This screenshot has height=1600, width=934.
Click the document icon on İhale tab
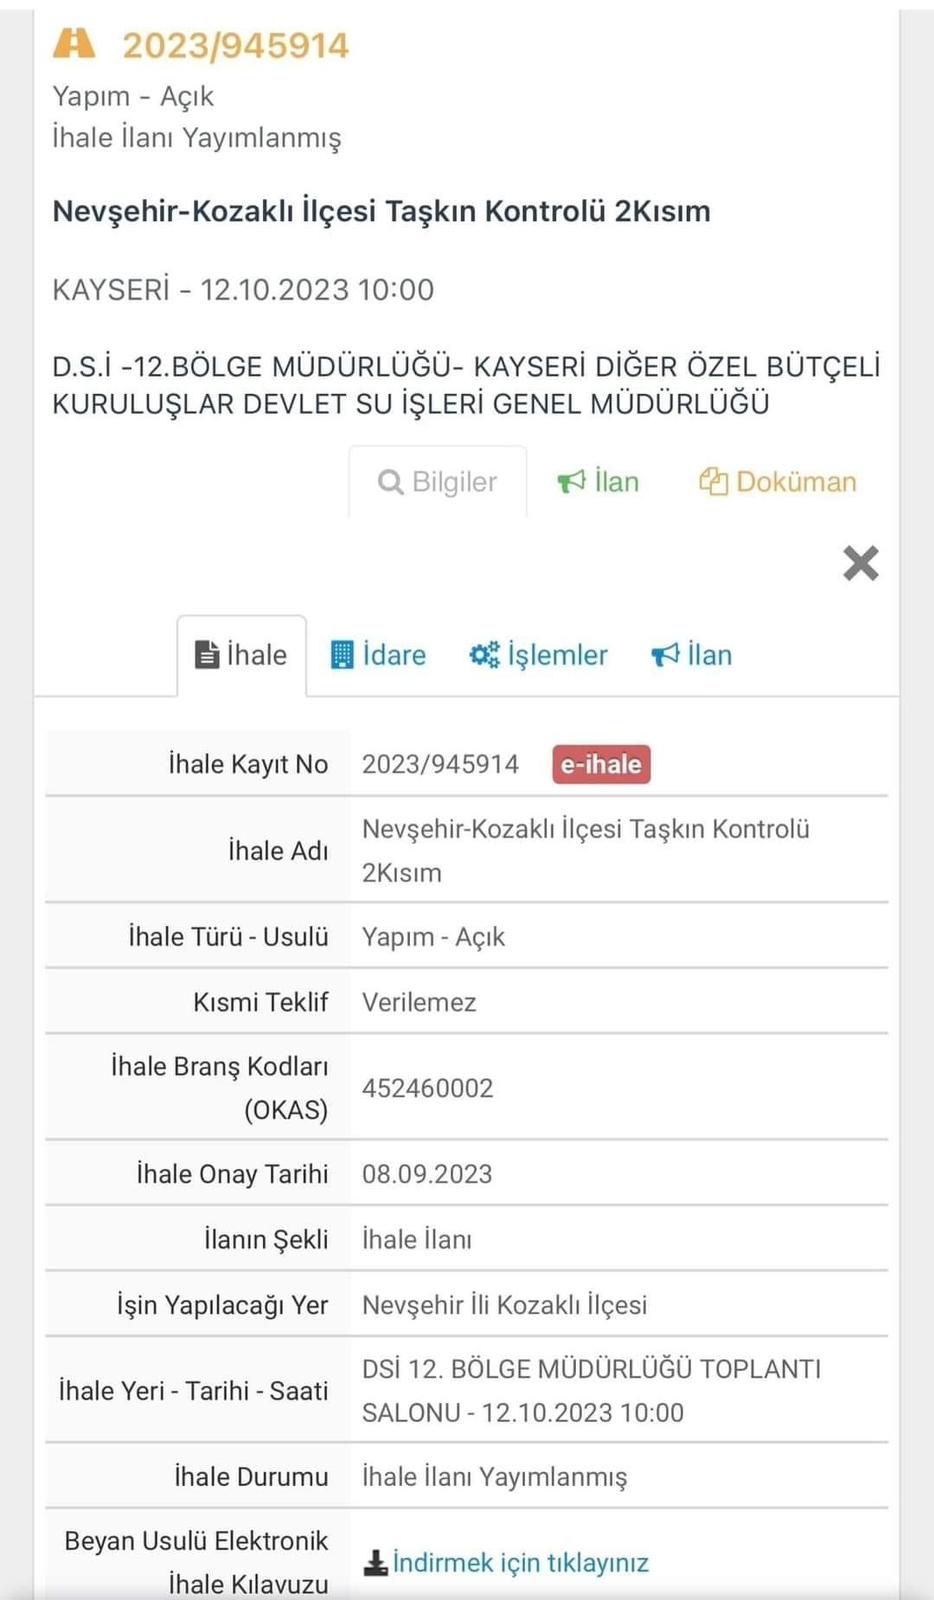pyautogui.click(x=207, y=655)
